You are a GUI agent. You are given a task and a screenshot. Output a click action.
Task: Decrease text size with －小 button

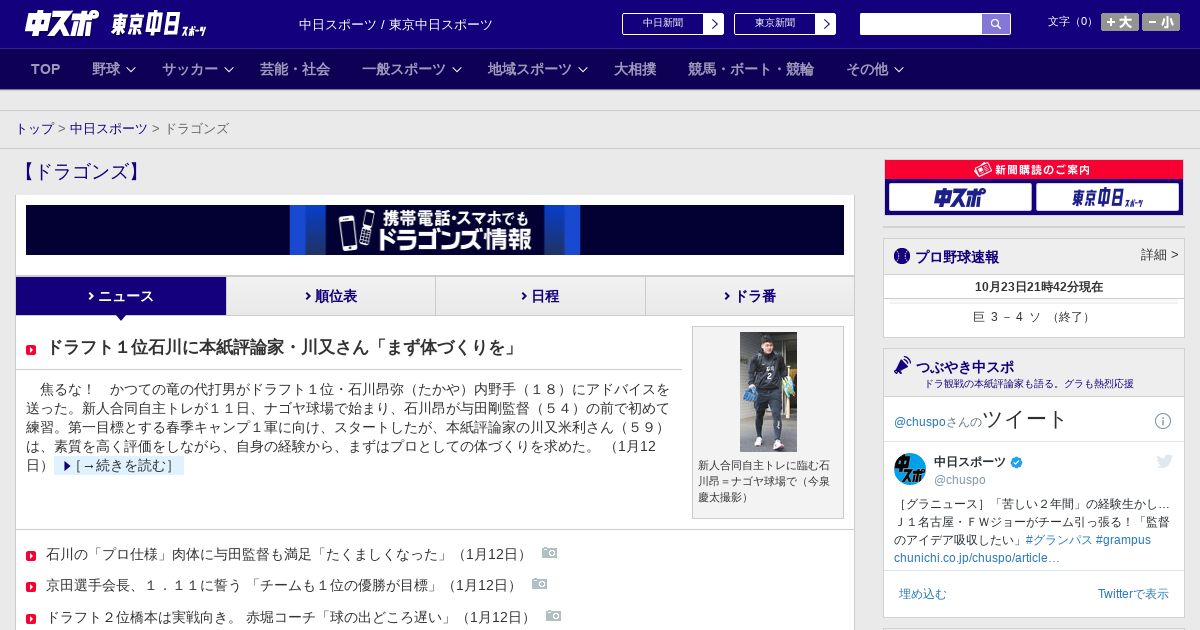click(1161, 22)
